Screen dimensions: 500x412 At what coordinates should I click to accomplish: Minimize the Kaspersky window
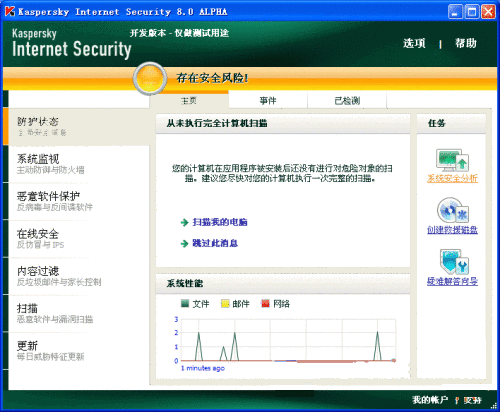[x=455, y=12]
